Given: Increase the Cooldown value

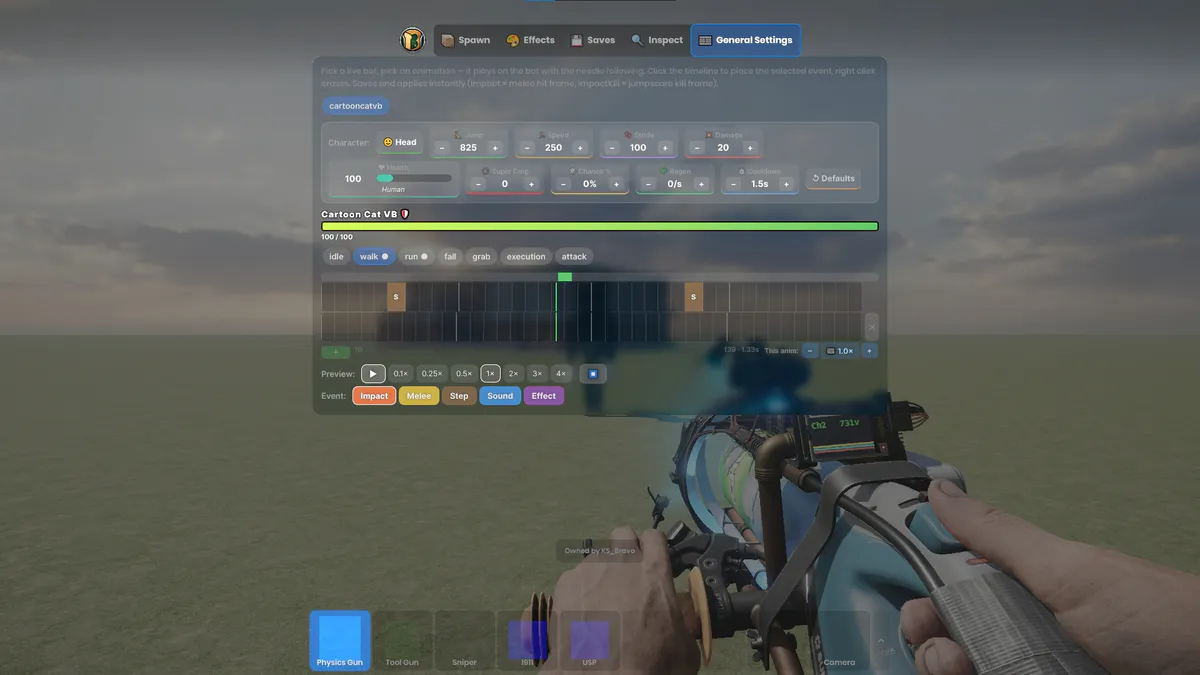Looking at the screenshot, I should click(x=787, y=184).
